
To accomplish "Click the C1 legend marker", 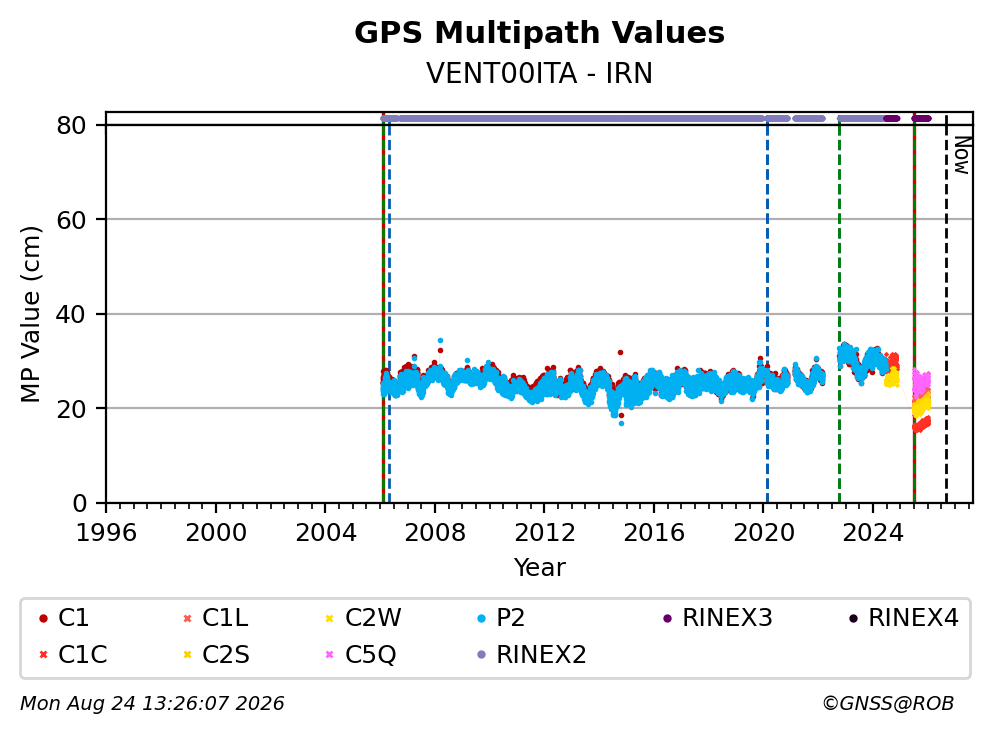I will click(43, 618).
